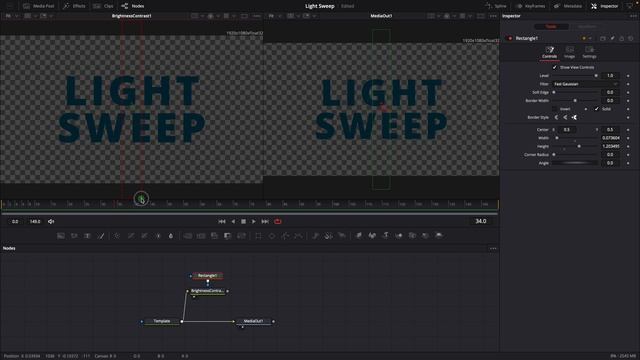Add a Merge node from the toolbar
The width and height of the screenshot is (640, 360).
tap(188, 236)
